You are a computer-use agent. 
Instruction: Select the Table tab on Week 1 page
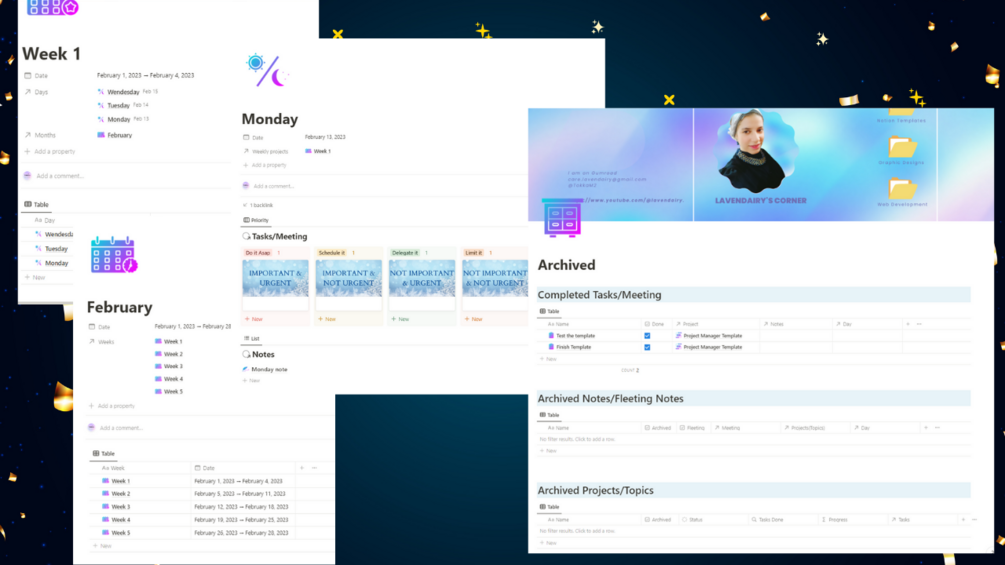pyautogui.click(x=37, y=204)
